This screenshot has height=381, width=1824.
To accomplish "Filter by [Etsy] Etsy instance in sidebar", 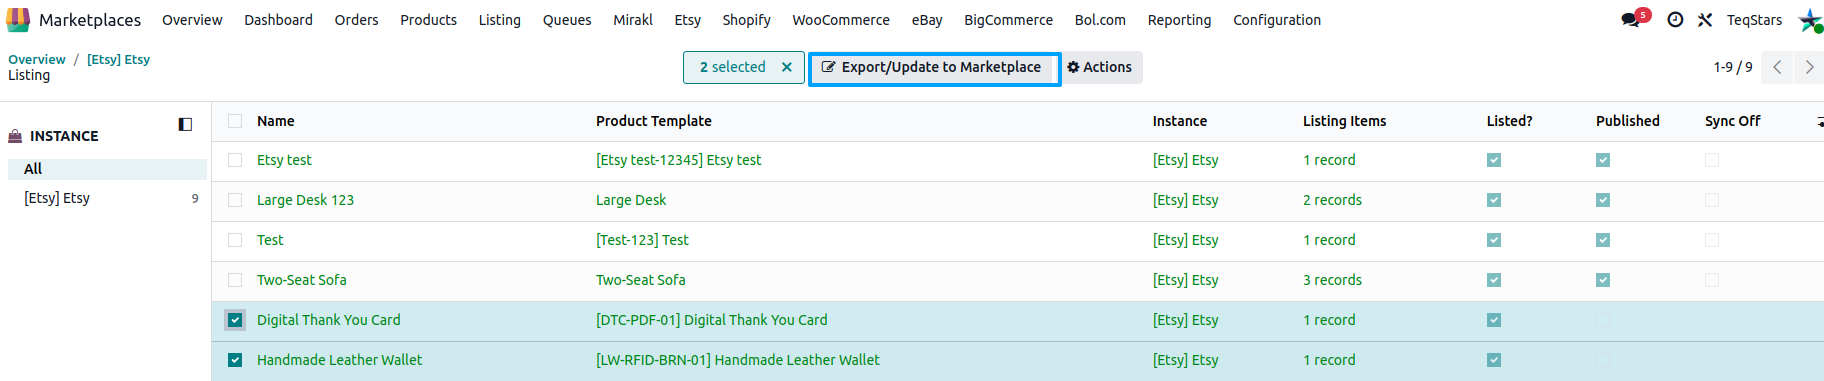I will (x=107, y=198).
